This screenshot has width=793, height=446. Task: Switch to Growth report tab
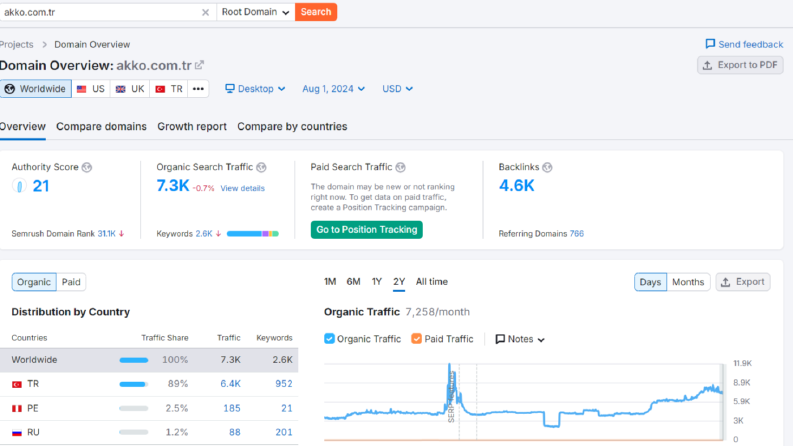(192, 126)
